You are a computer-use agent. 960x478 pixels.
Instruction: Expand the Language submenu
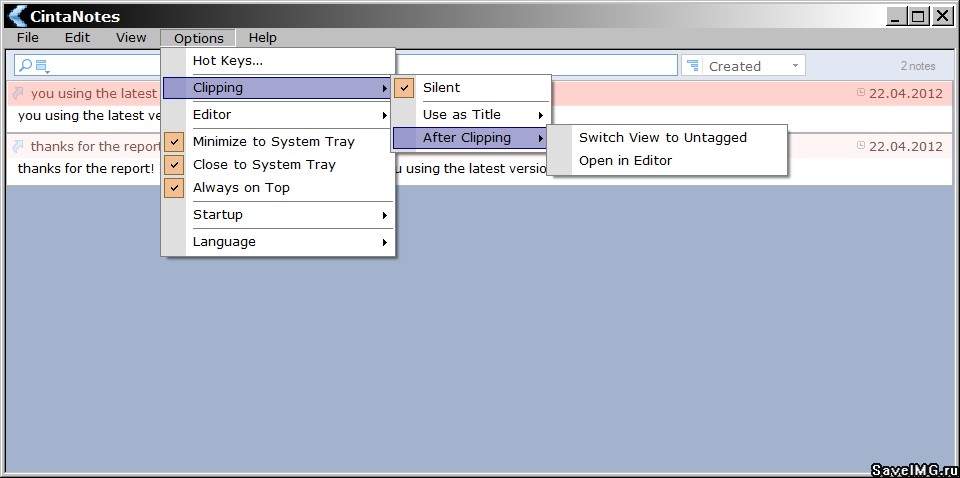(288, 242)
